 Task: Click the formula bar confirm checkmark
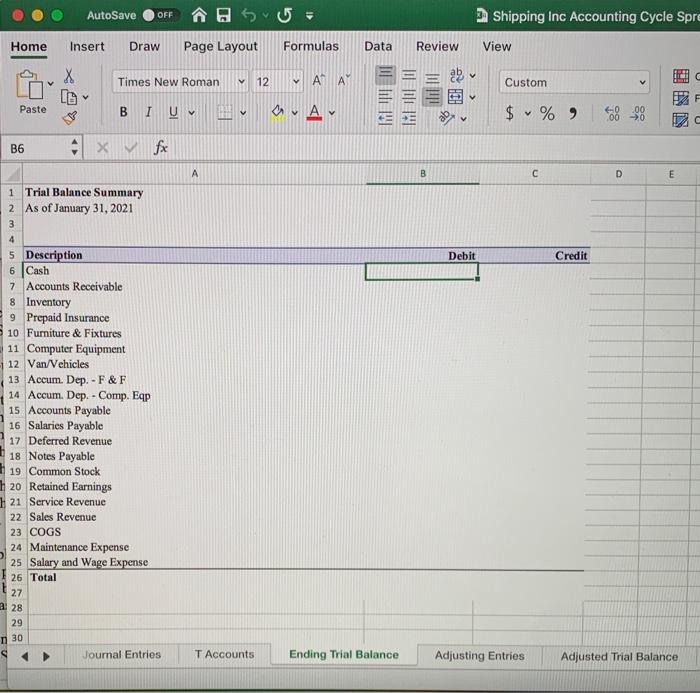pos(131,148)
